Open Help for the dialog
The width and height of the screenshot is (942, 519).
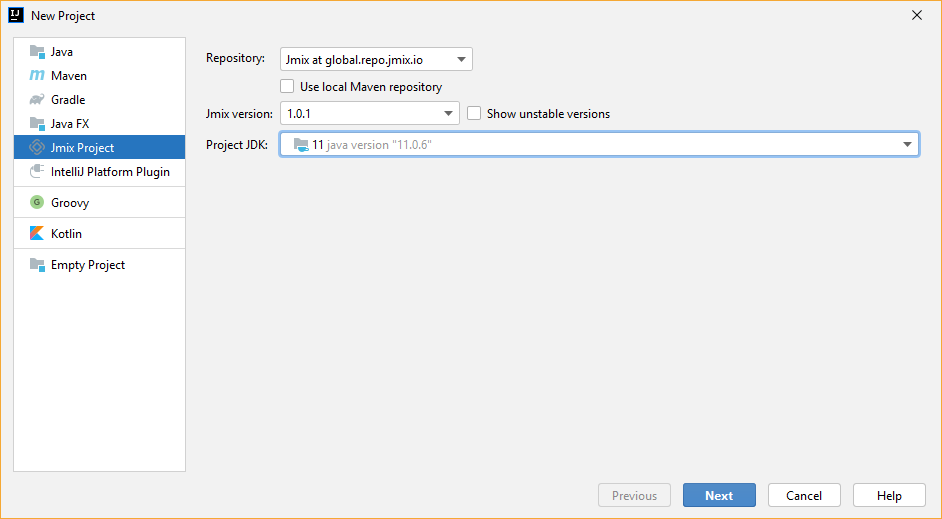coord(889,496)
